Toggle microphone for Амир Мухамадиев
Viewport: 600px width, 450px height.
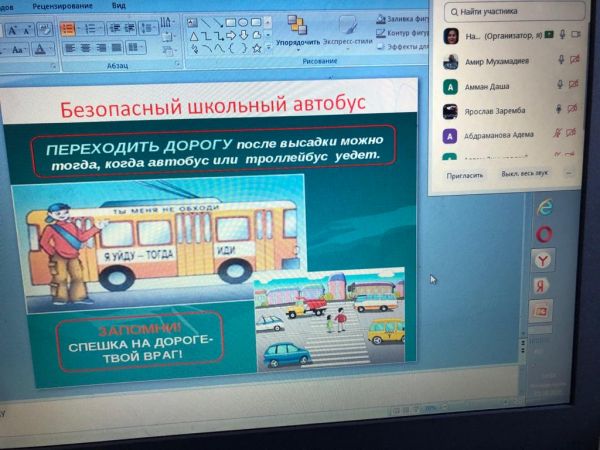[559, 60]
